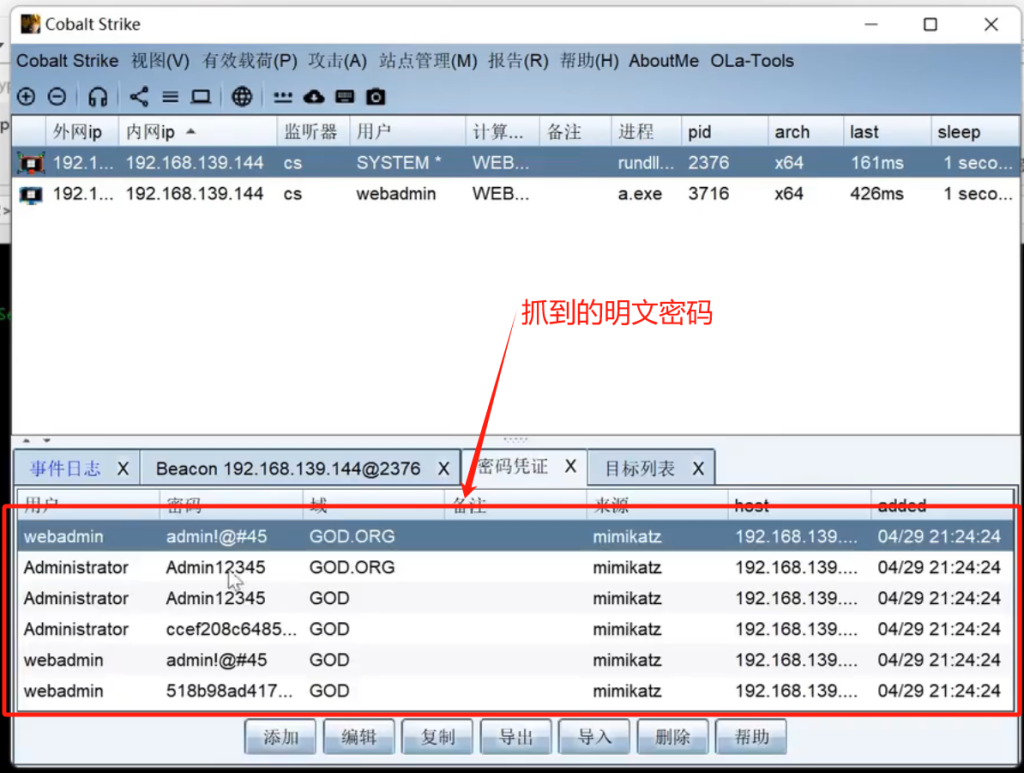Open the Cobalt Strike menu
This screenshot has height=773, width=1024.
(67, 61)
